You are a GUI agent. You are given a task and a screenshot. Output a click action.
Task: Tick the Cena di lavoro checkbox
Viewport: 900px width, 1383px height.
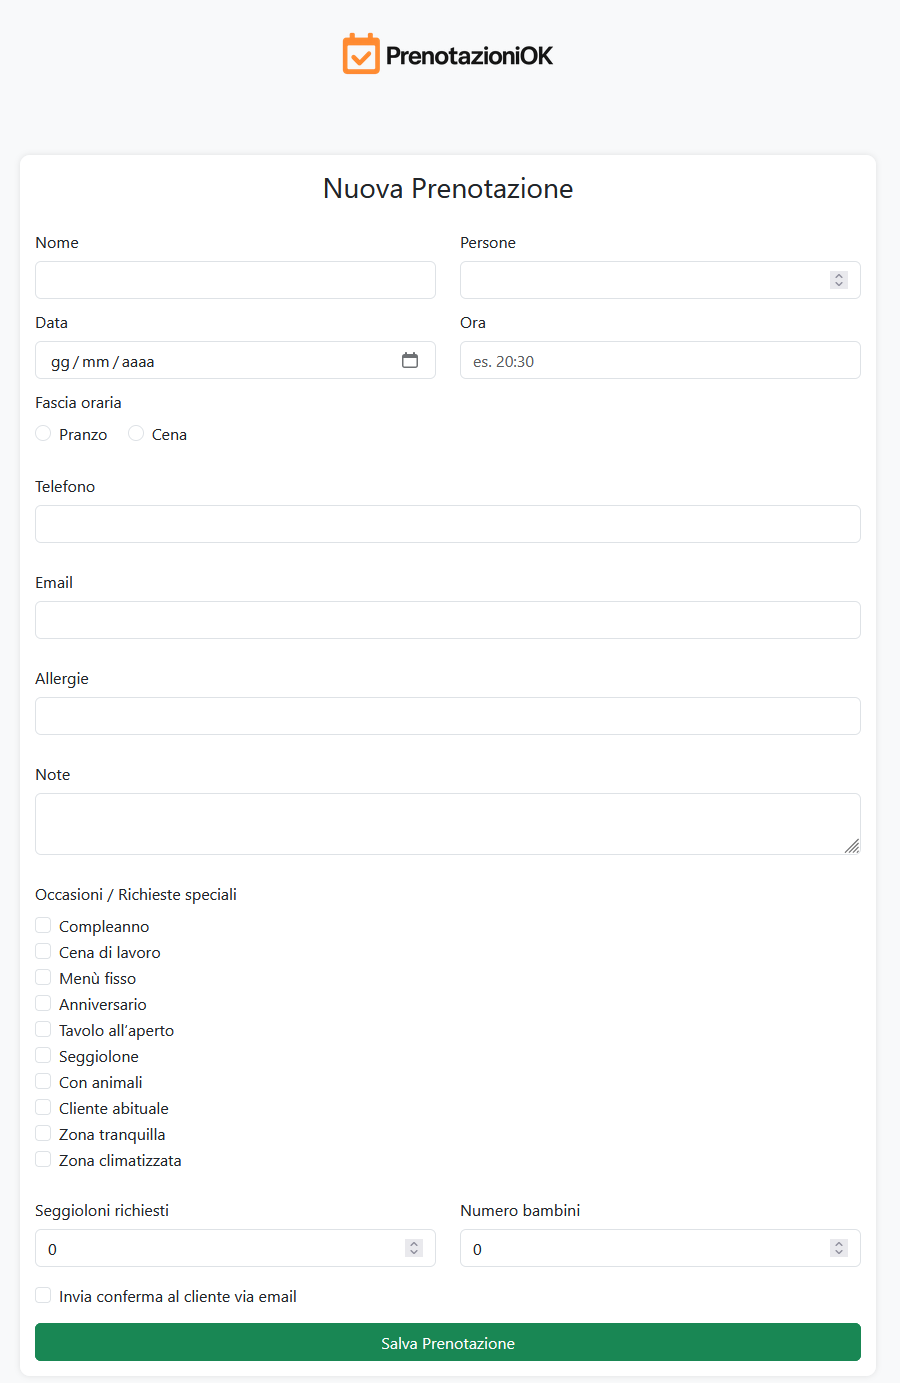(x=43, y=951)
